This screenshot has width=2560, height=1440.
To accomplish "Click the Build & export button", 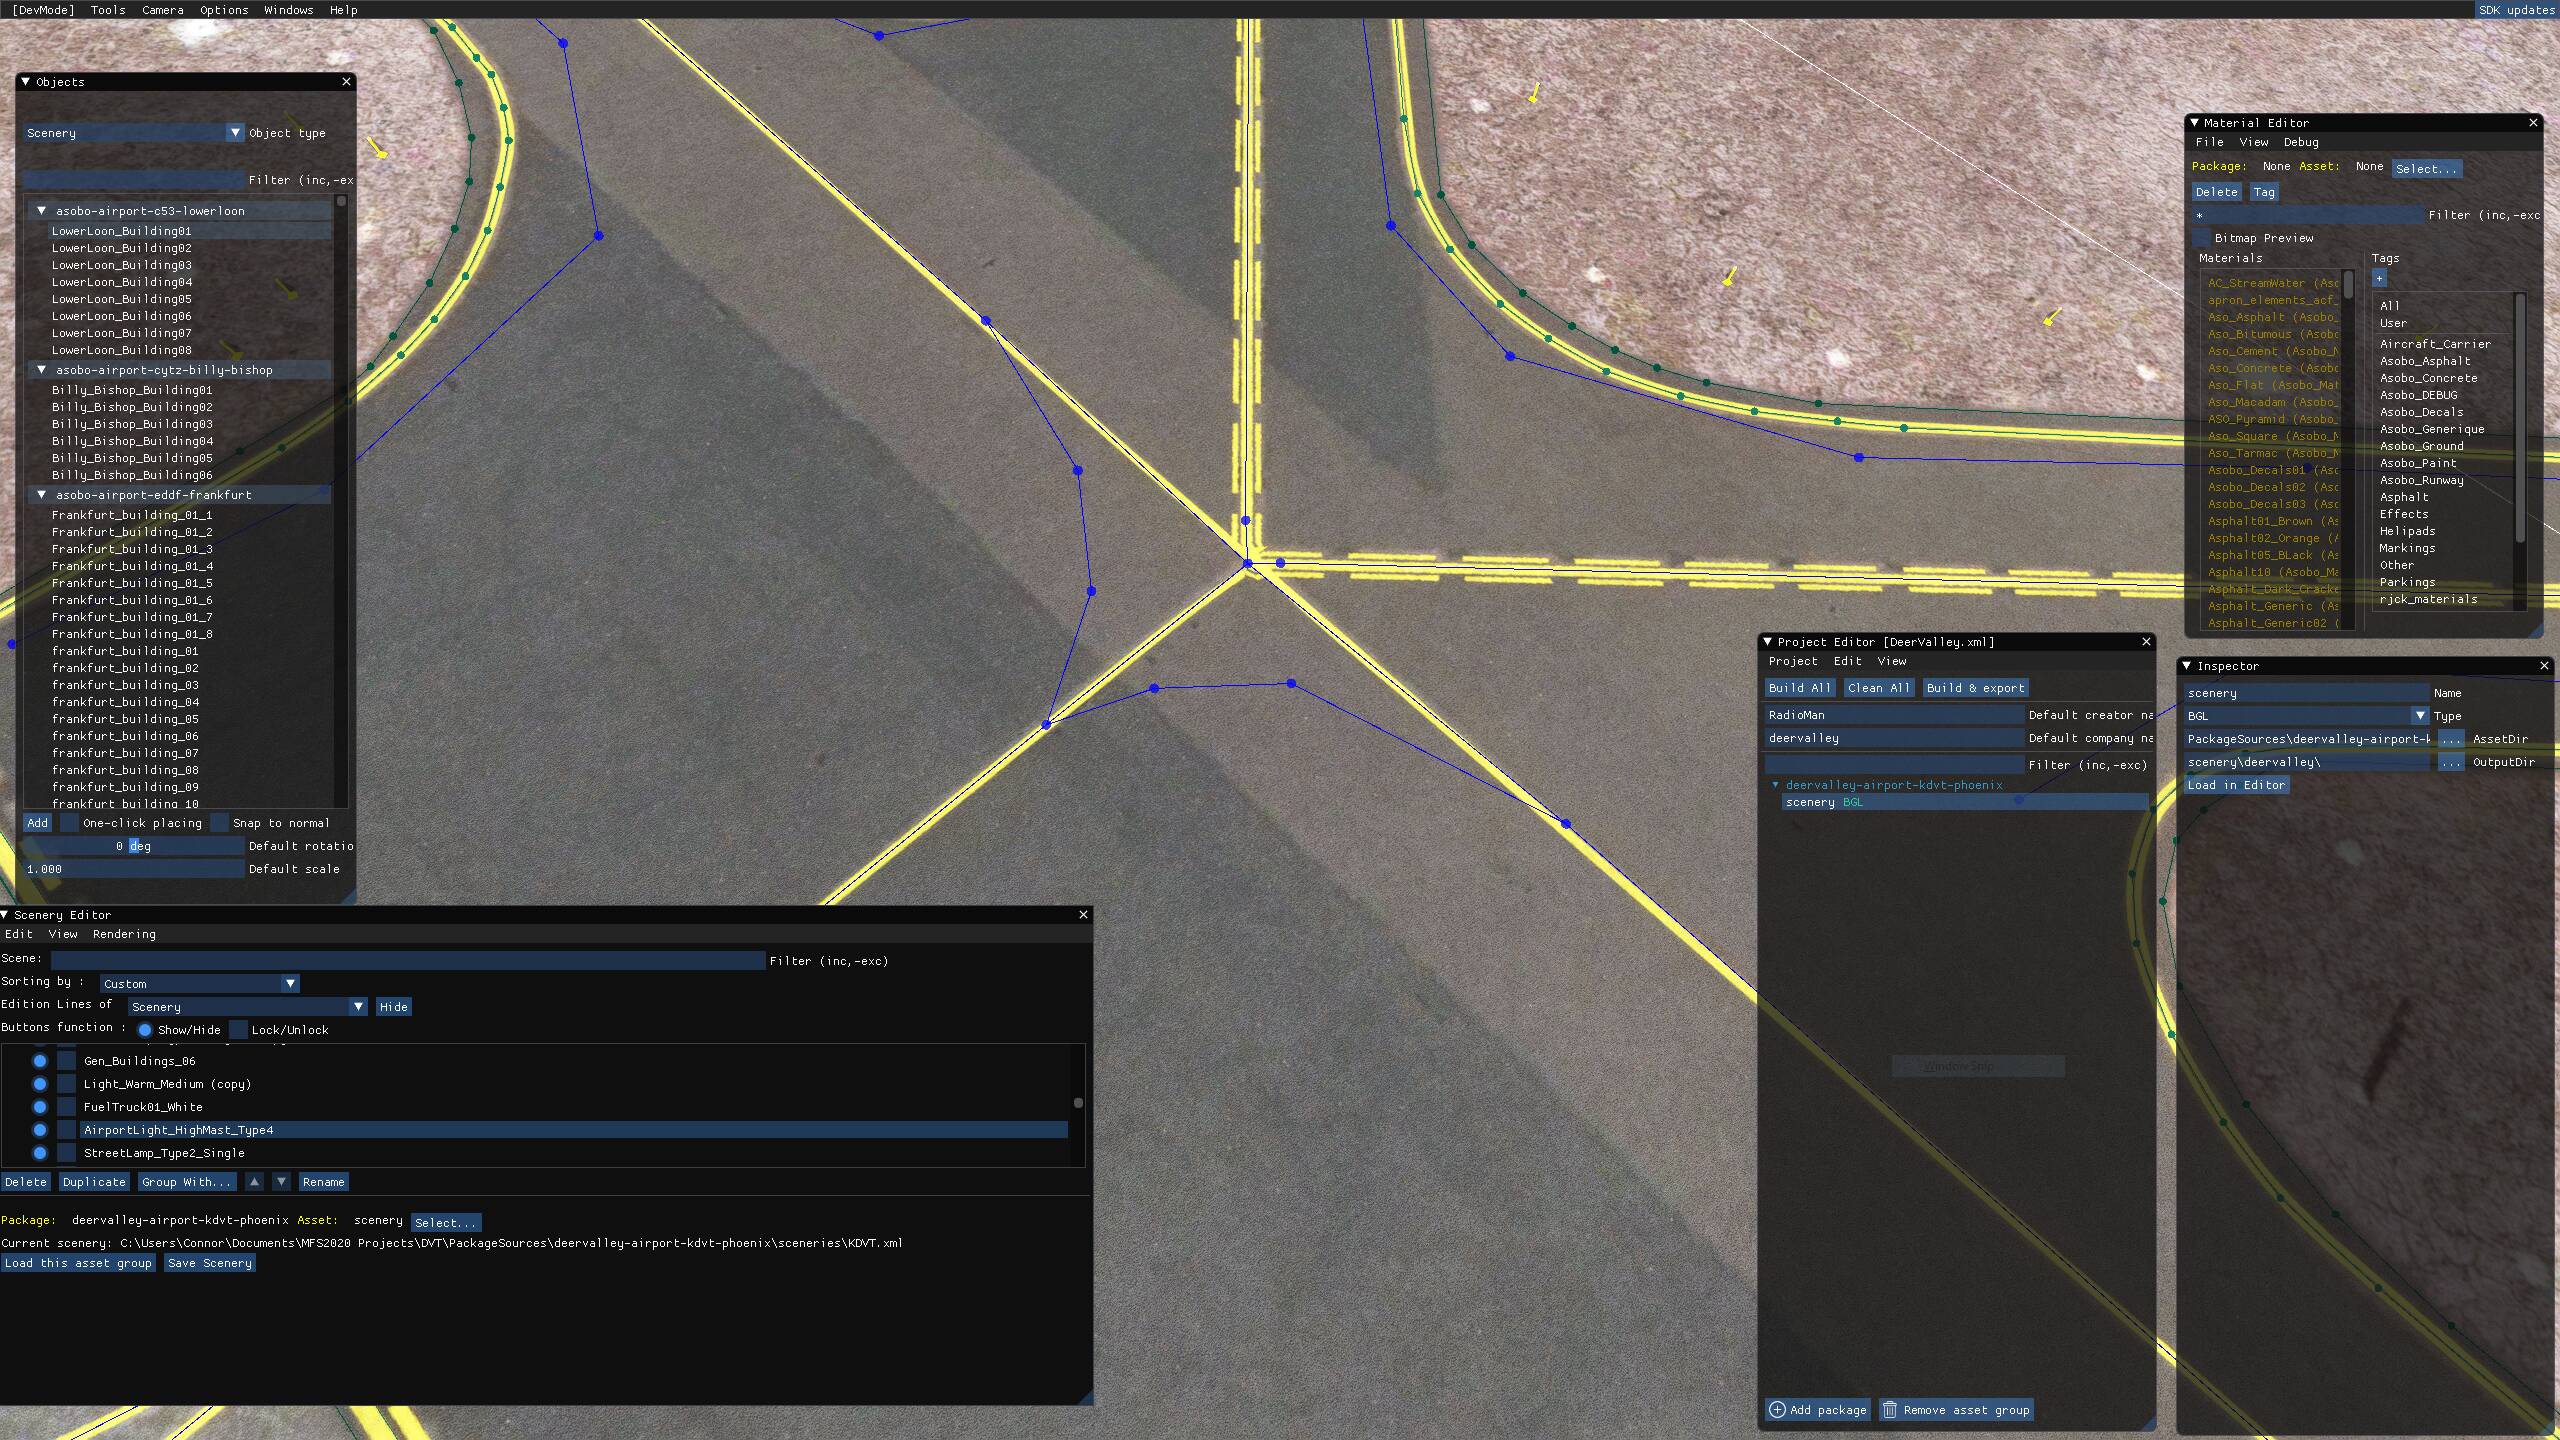I will point(1975,688).
